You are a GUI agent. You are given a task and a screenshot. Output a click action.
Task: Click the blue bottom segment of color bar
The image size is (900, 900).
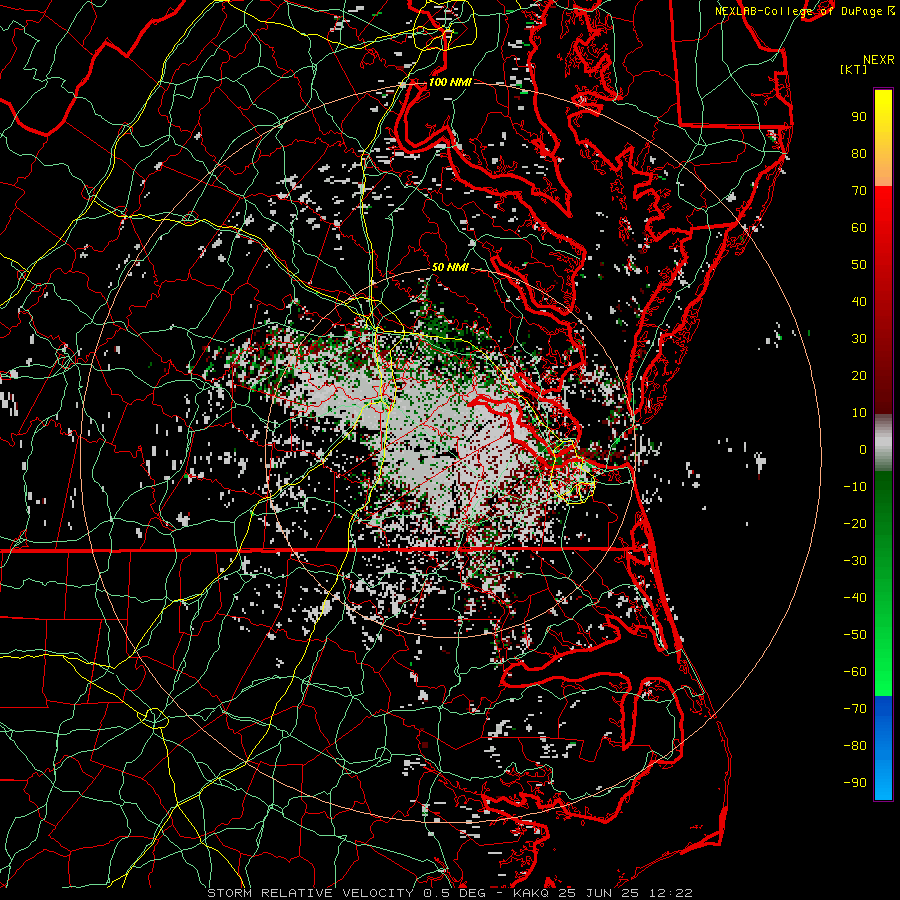point(883,748)
